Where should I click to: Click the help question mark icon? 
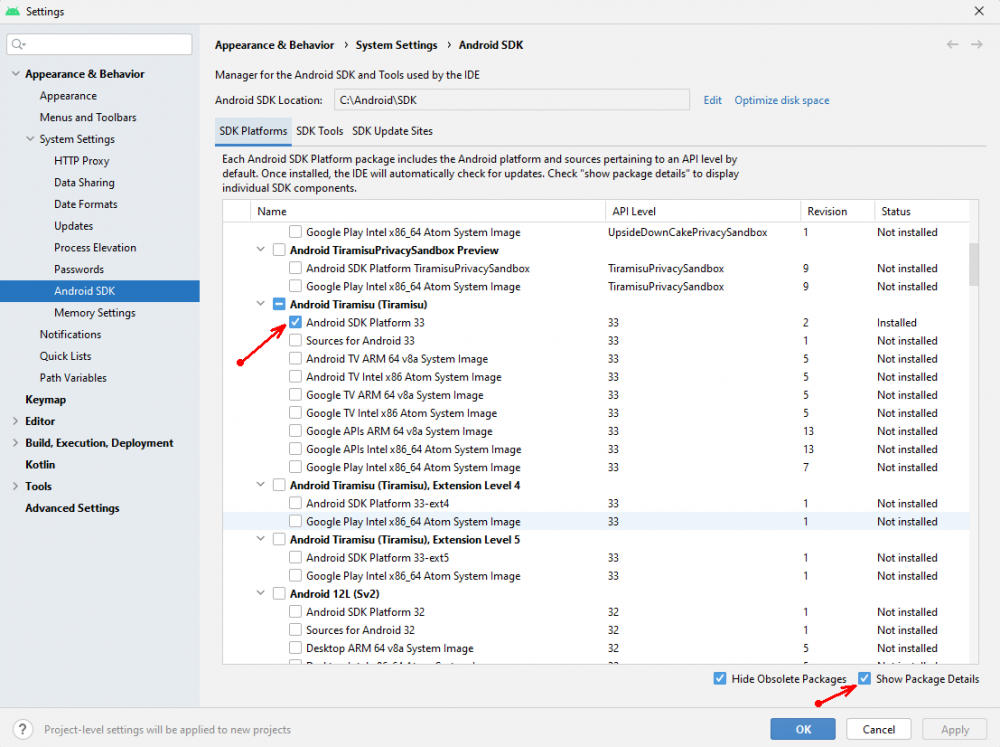[22, 729]
